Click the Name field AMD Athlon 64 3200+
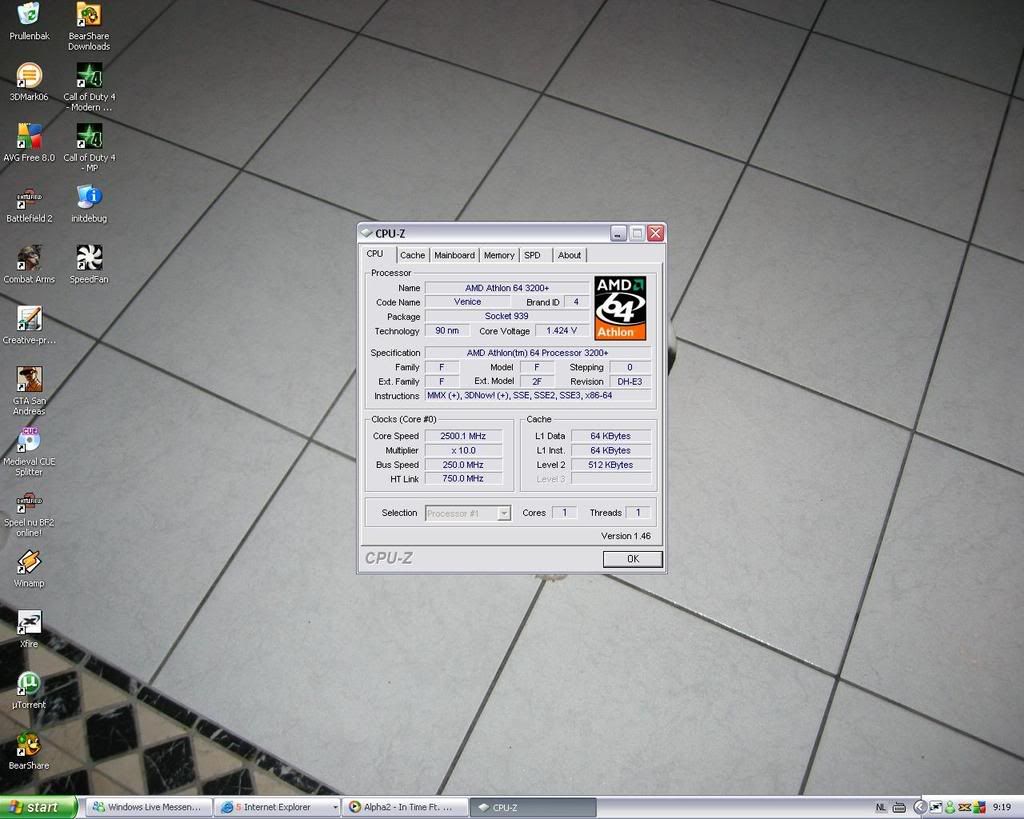The height and width of the screenshot is (819, 1024). (x=507, y=288)
